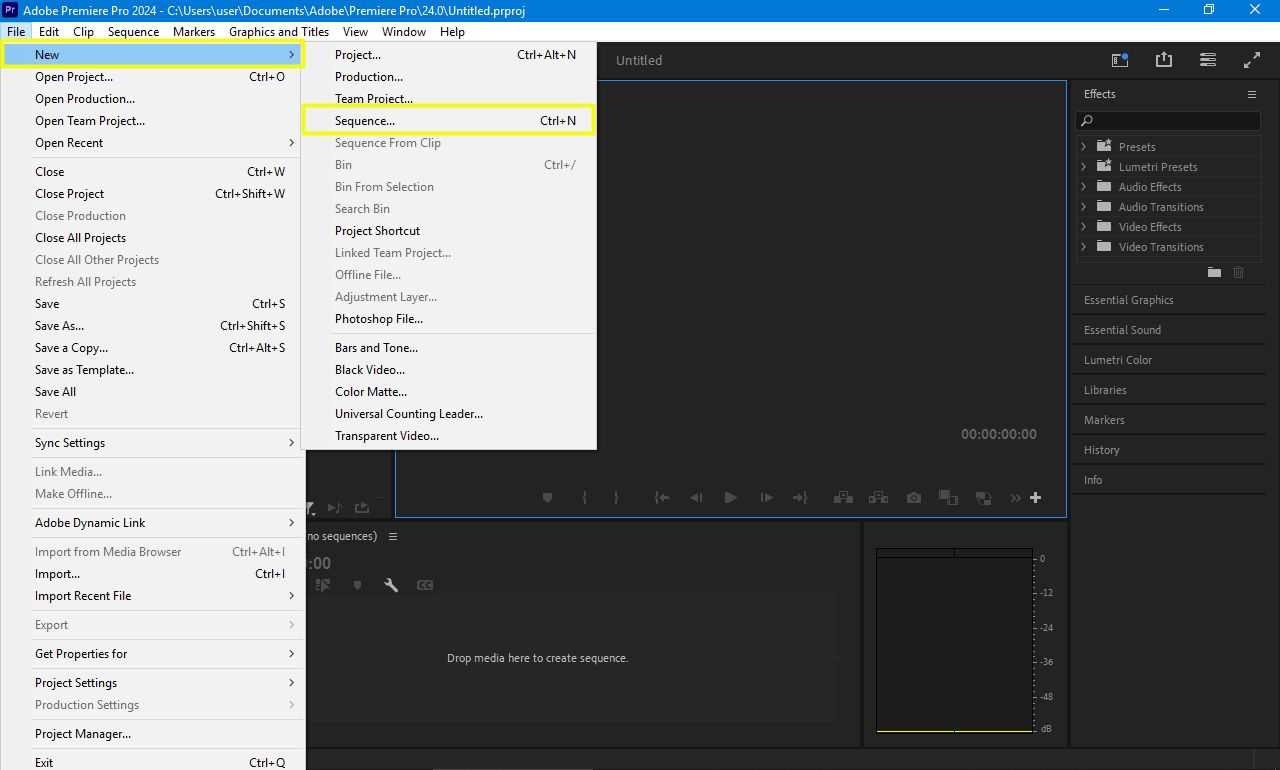Step forward one frame

766,497
